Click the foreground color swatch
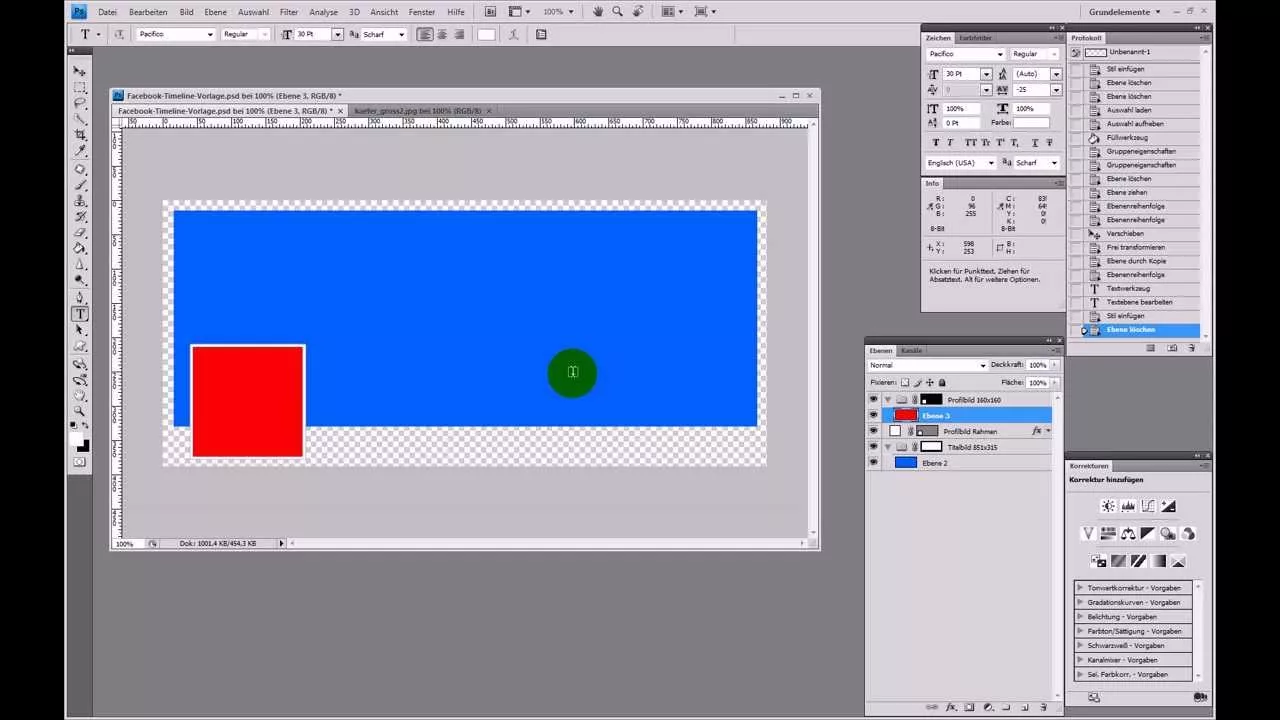Screen dimensions: 1280x720 [x=79, y=441]
